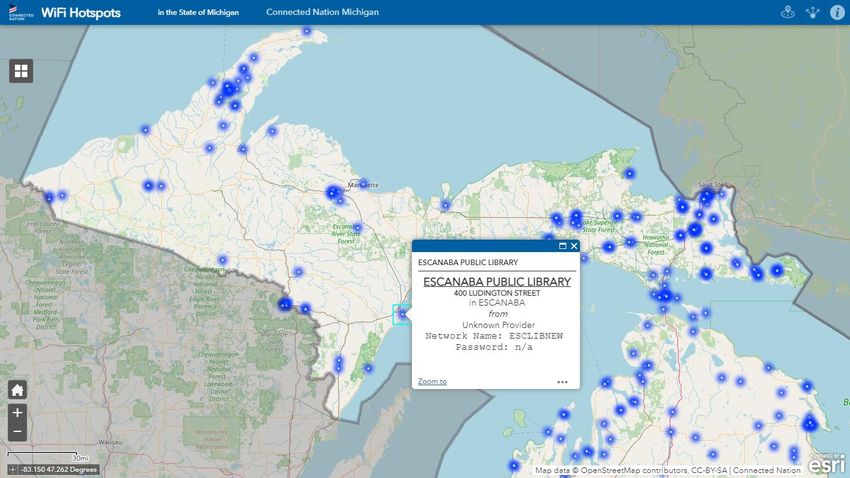850x478 pixels.
Task: Open the near-me location pin tool
Action: pyautogui.click(x=788, y=13)
